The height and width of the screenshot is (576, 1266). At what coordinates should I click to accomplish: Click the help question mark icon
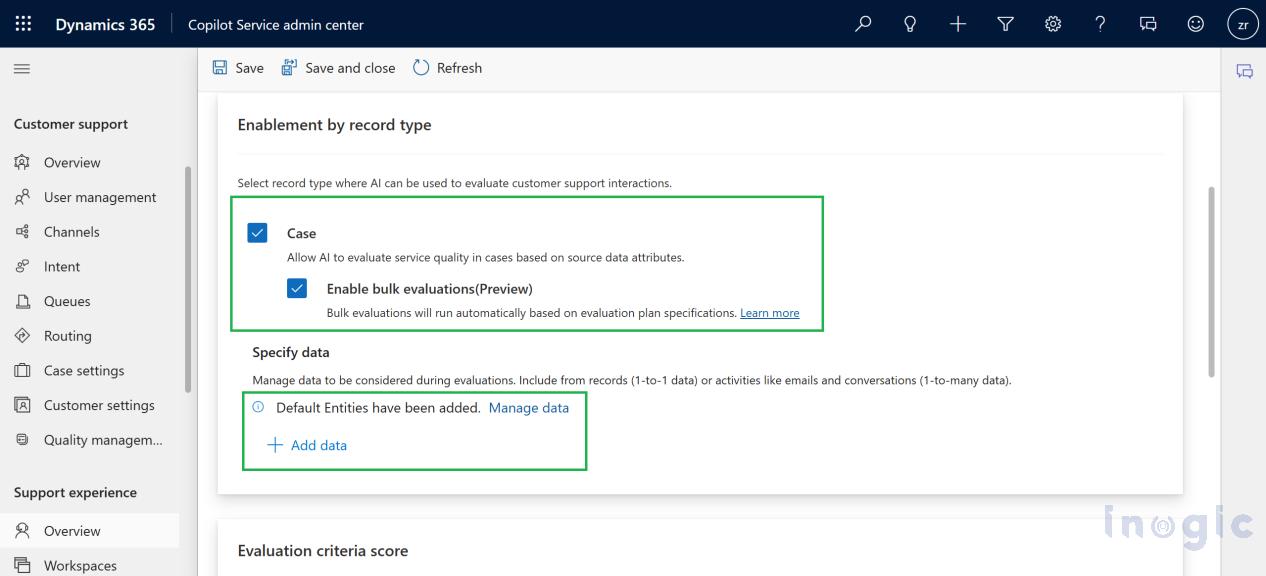point(1100,24)
